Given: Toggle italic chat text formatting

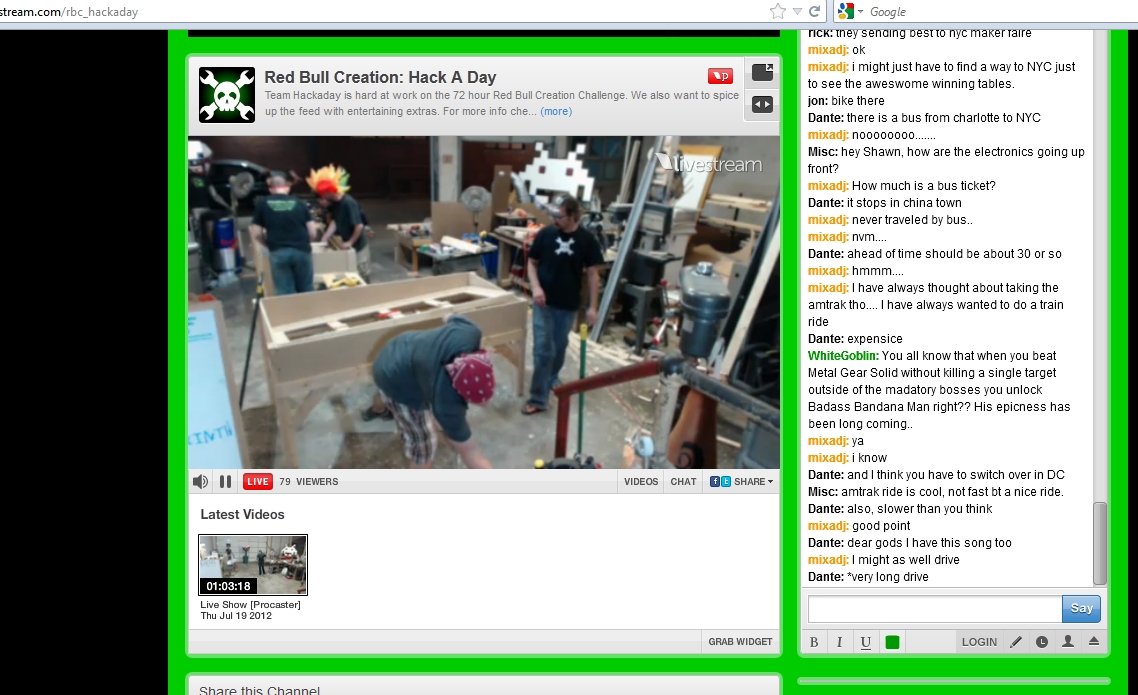Looking at the screenshot, I should click(839, 642).
